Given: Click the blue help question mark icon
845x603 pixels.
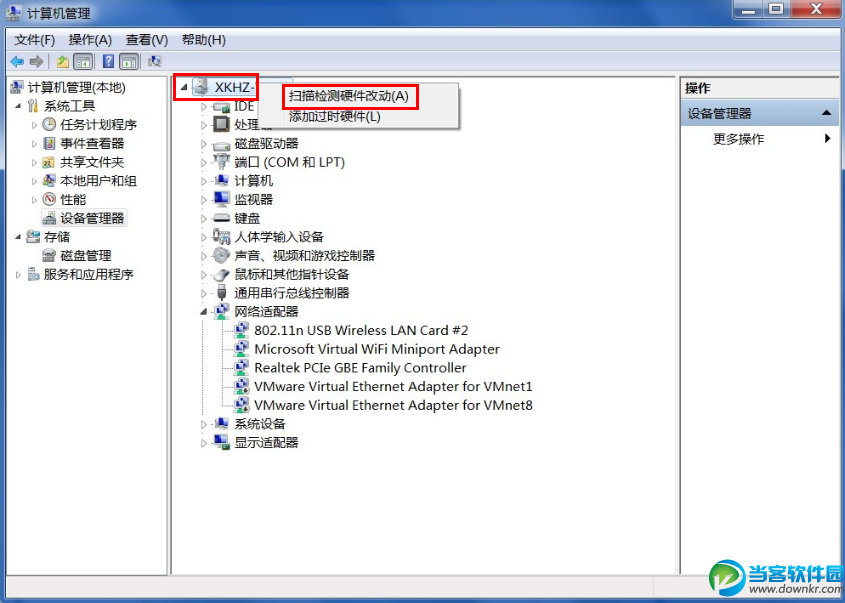Looking at the screenshot, I should (108, 61).
